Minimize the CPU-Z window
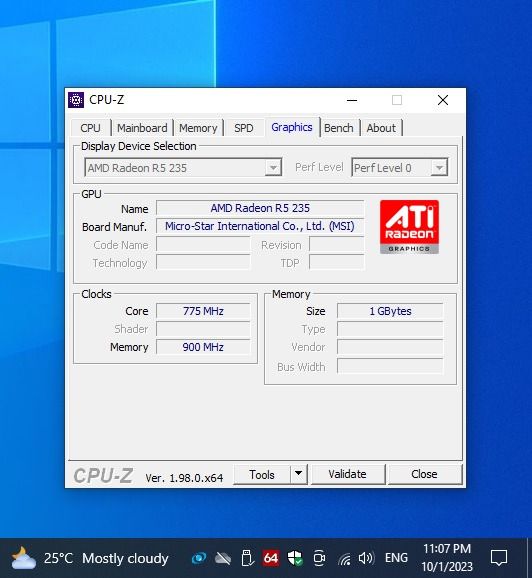Viewport: 532px width, 578px height. [352, 100]
